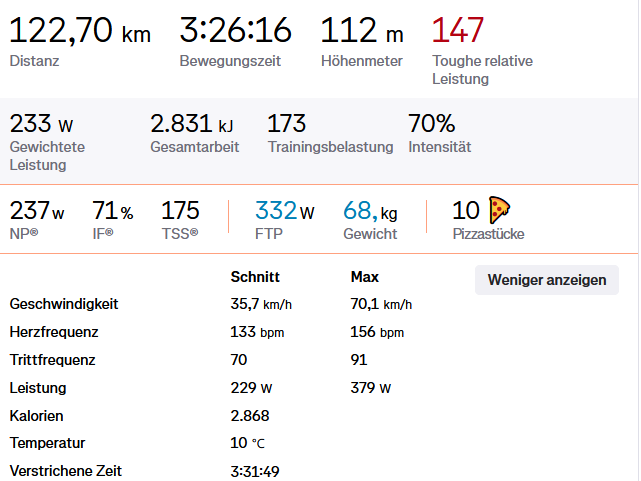Select the Gewichtete Leistung label
The image size is (641, 481).
click(47, 155)
